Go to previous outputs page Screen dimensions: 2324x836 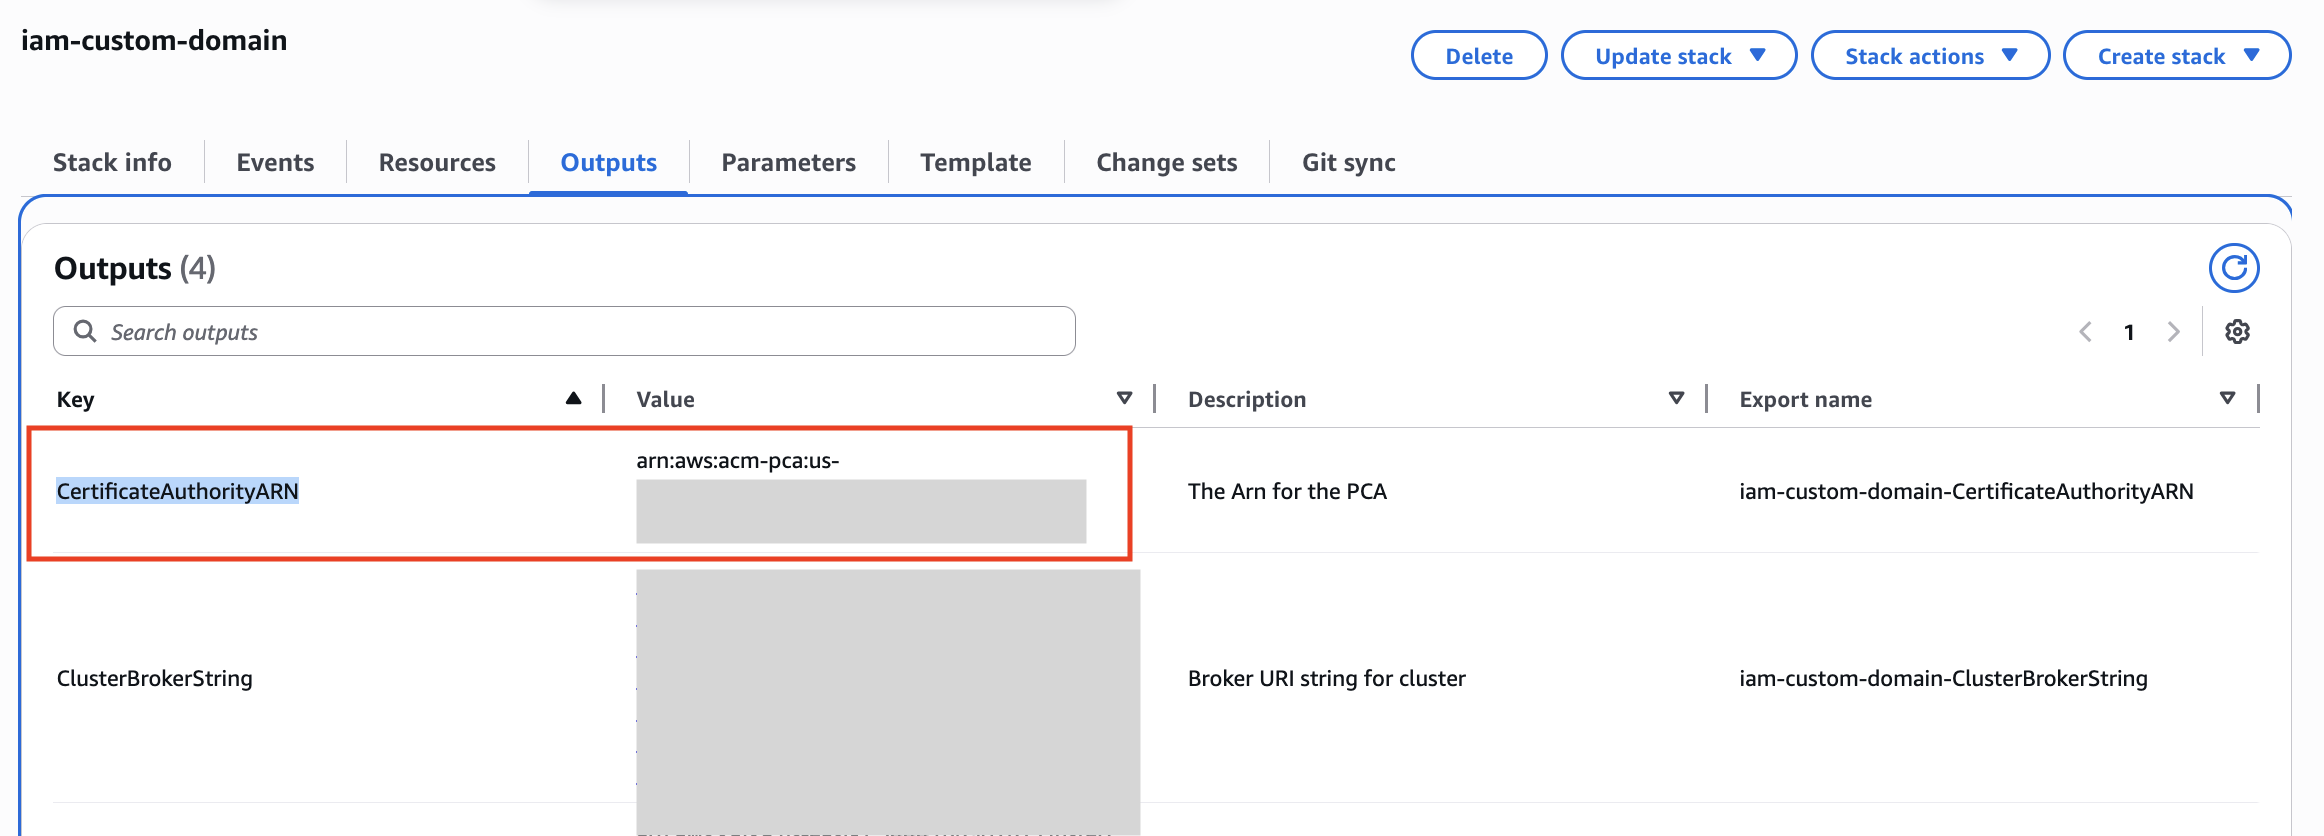tap(2085, 332)
